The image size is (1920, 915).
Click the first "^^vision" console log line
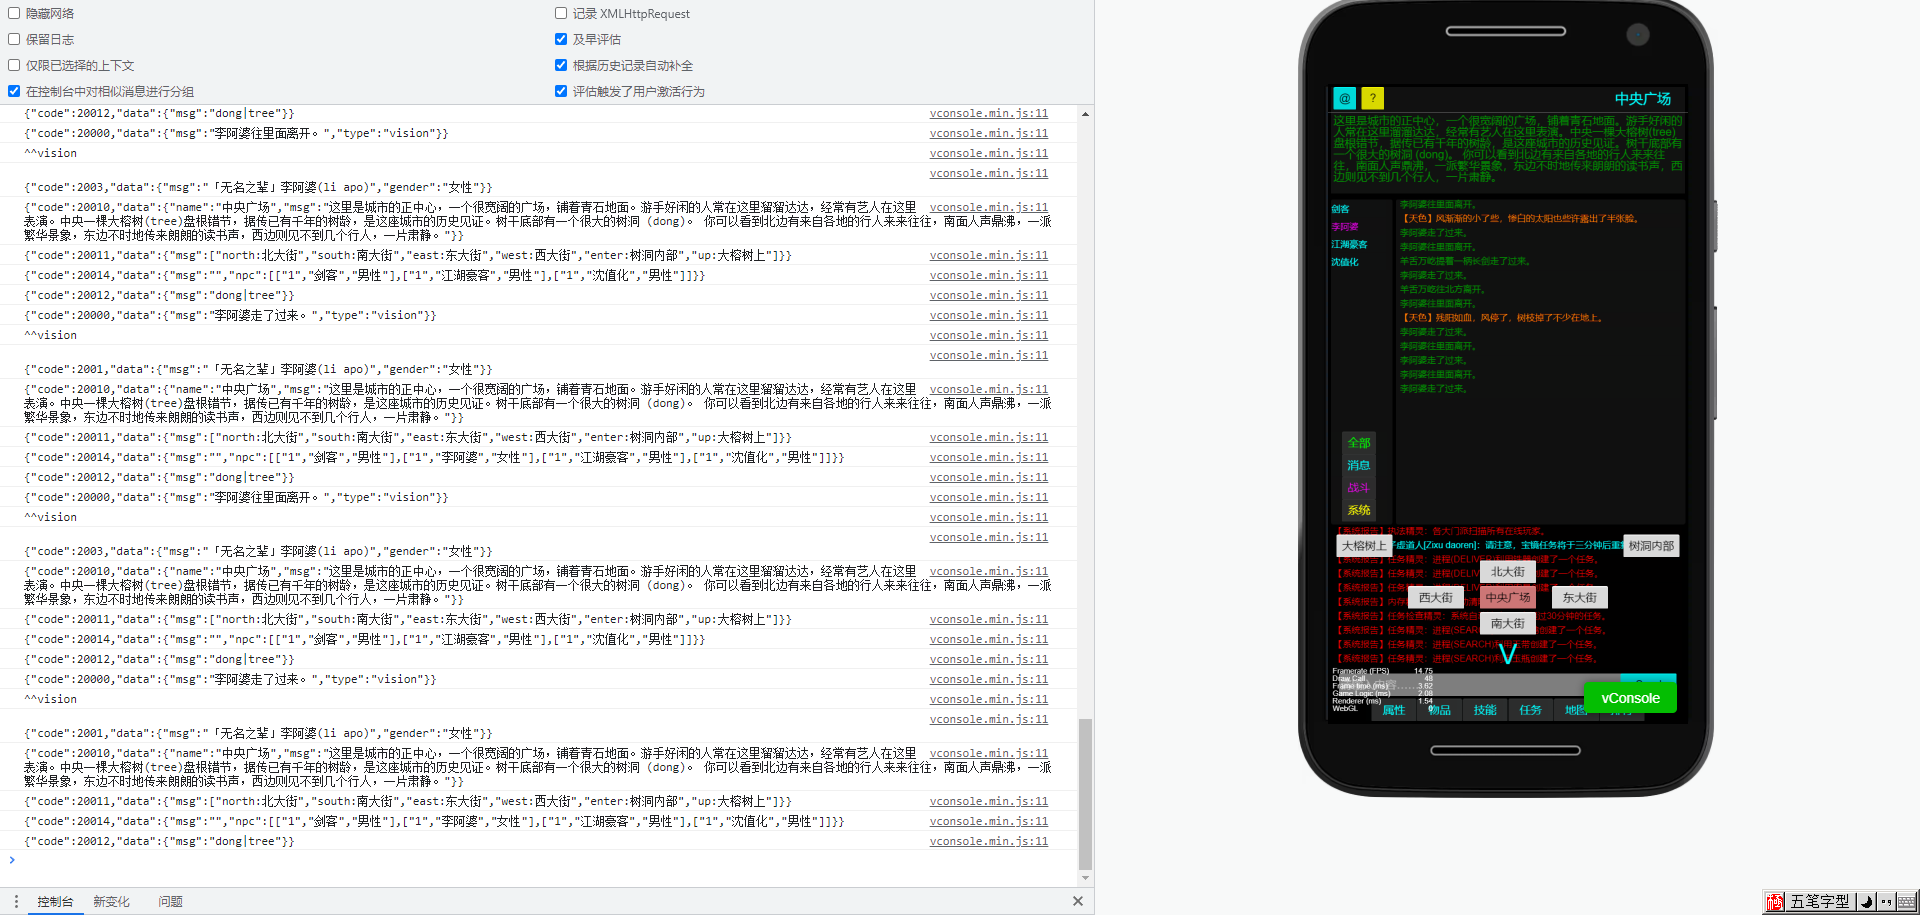[50, 153]
